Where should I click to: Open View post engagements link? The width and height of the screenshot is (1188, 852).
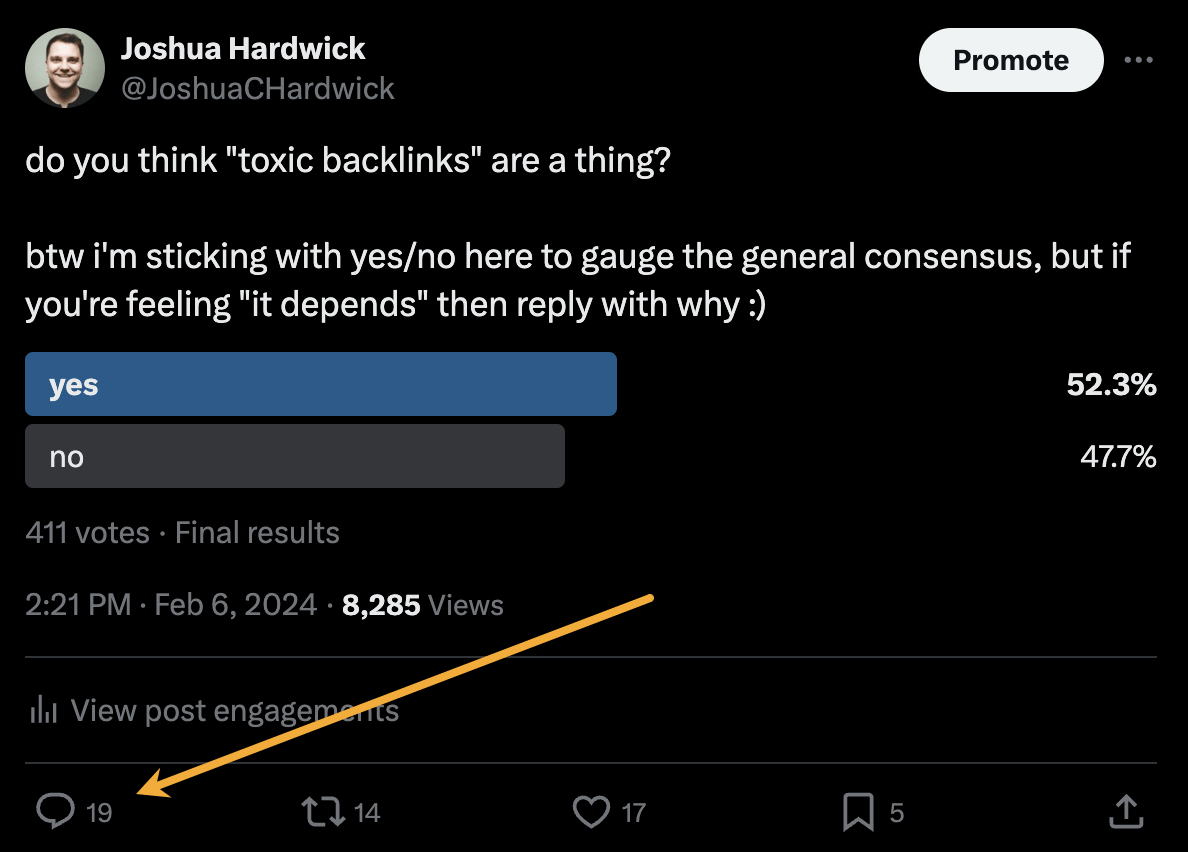point(235,711)
